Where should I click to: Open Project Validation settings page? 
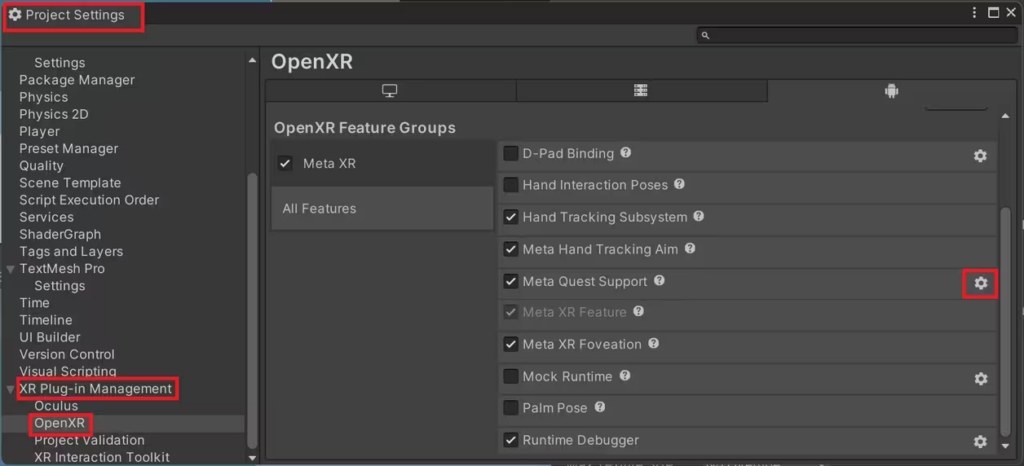pyautogui.click(x=89, y=440)
